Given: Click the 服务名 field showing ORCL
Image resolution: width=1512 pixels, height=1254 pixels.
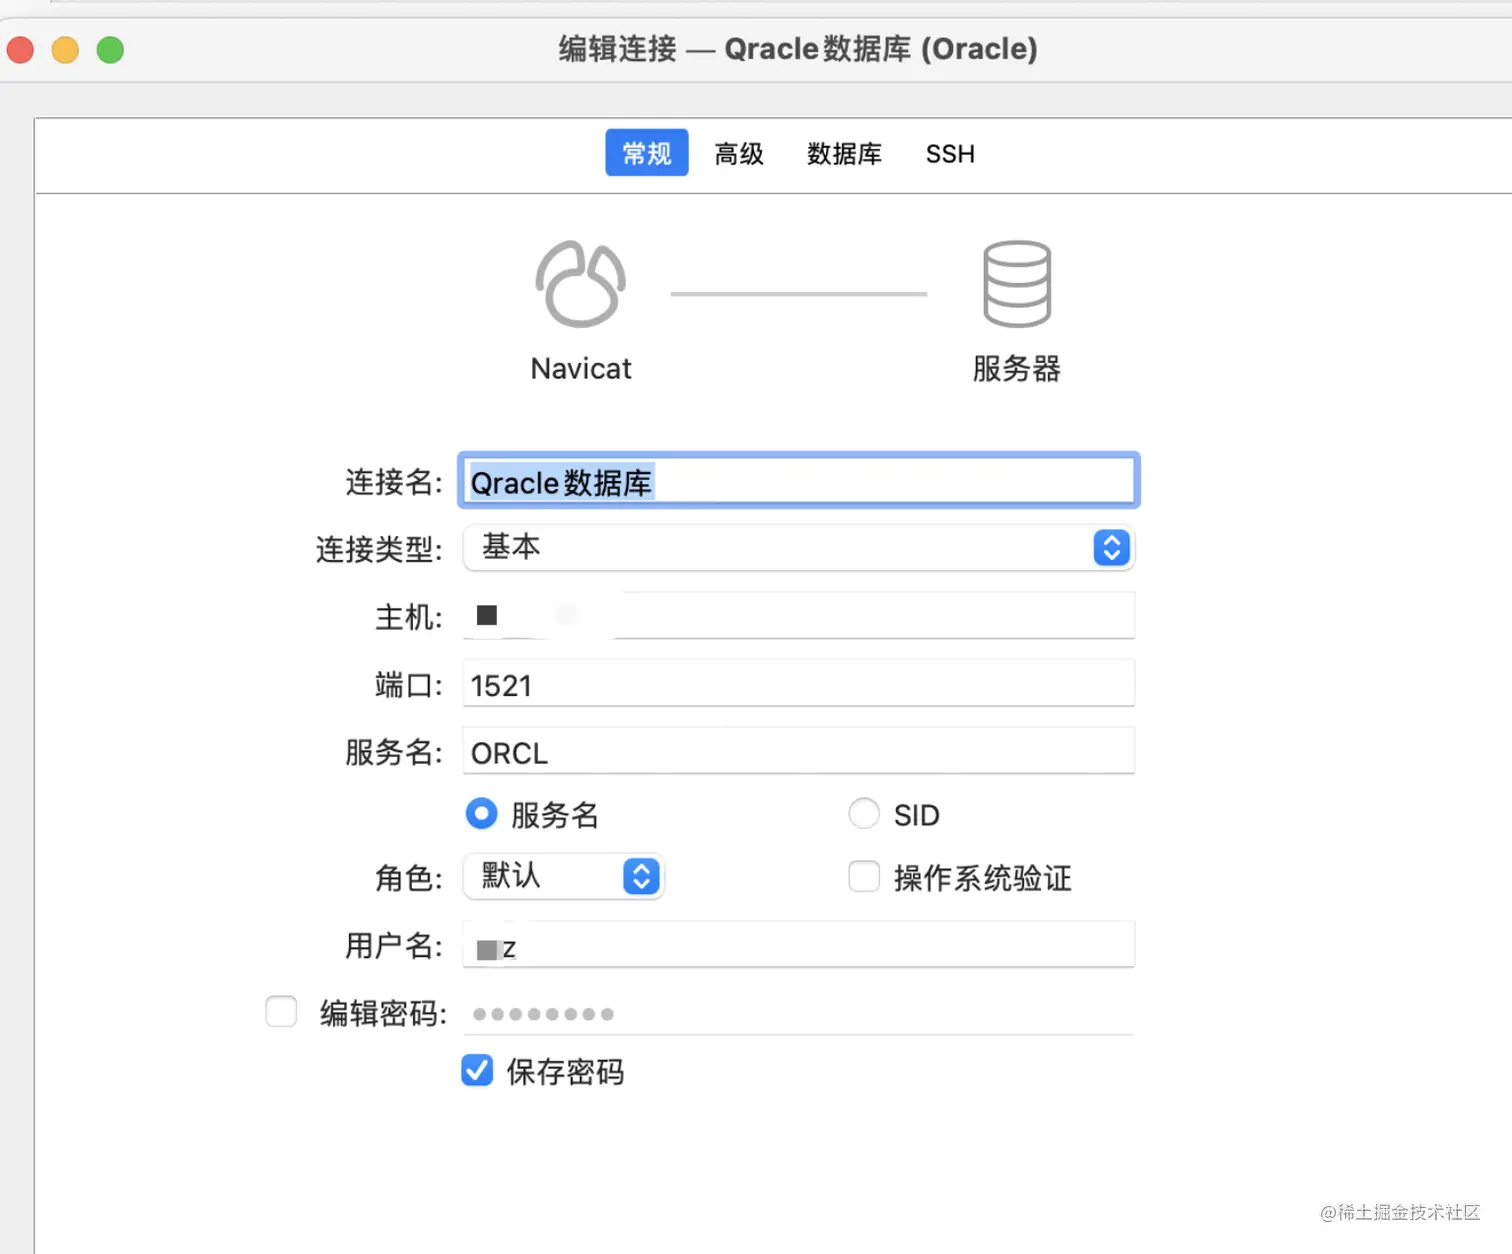Looking at the screenshot, I should point(799,751).
